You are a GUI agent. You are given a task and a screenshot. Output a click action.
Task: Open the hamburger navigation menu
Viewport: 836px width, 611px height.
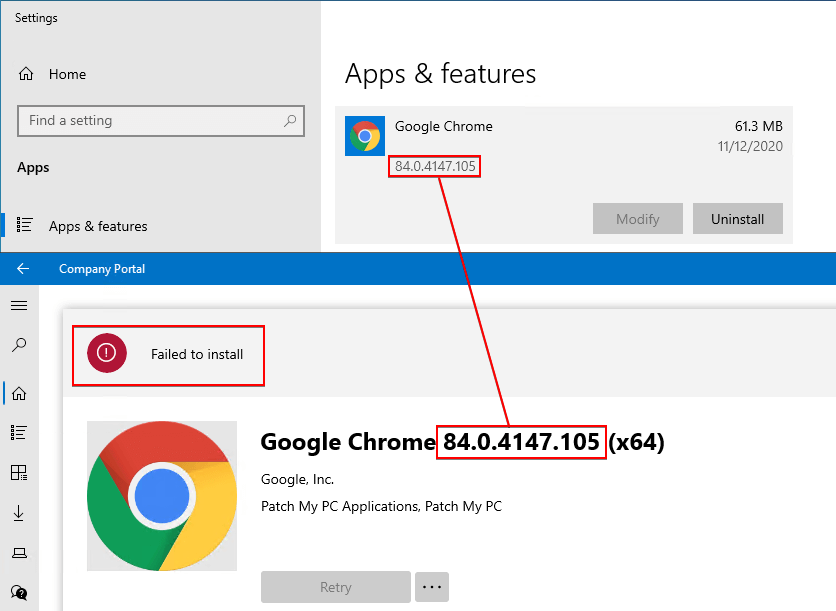click(19, 305)
